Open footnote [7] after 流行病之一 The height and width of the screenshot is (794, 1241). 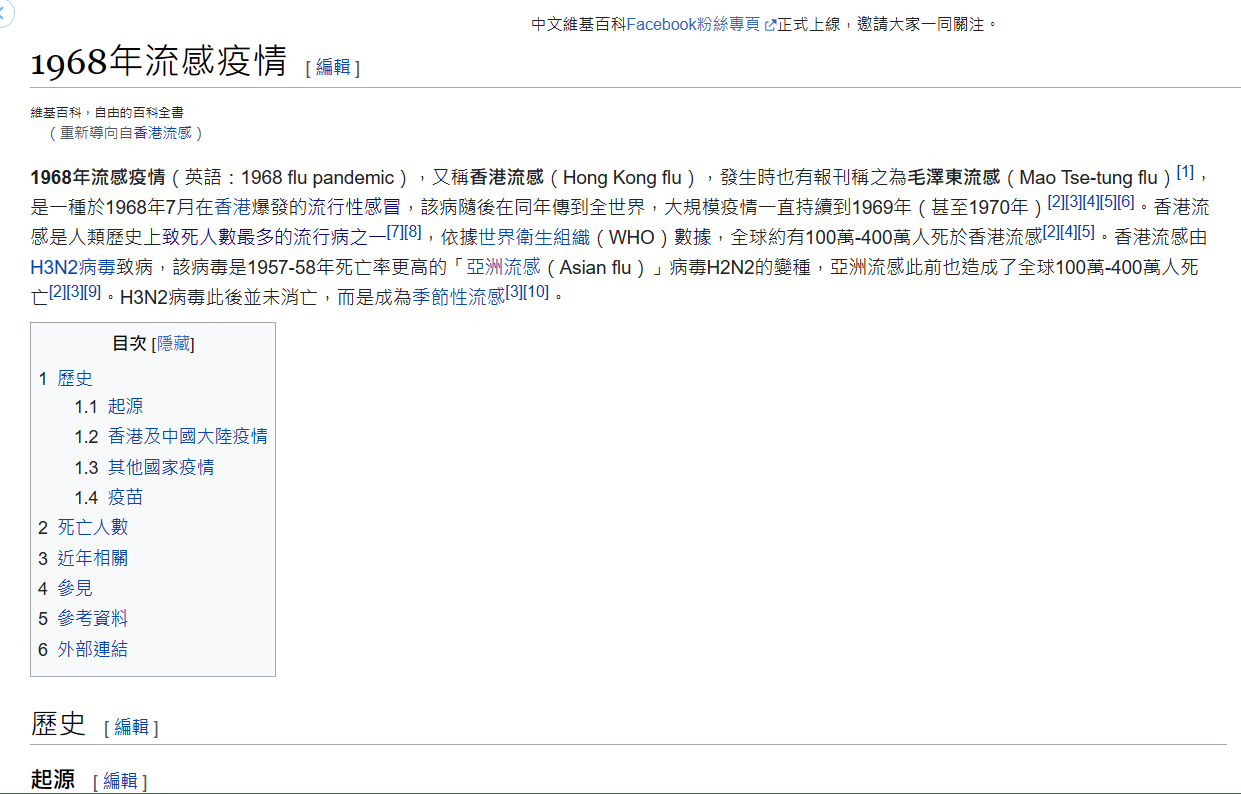395,232
